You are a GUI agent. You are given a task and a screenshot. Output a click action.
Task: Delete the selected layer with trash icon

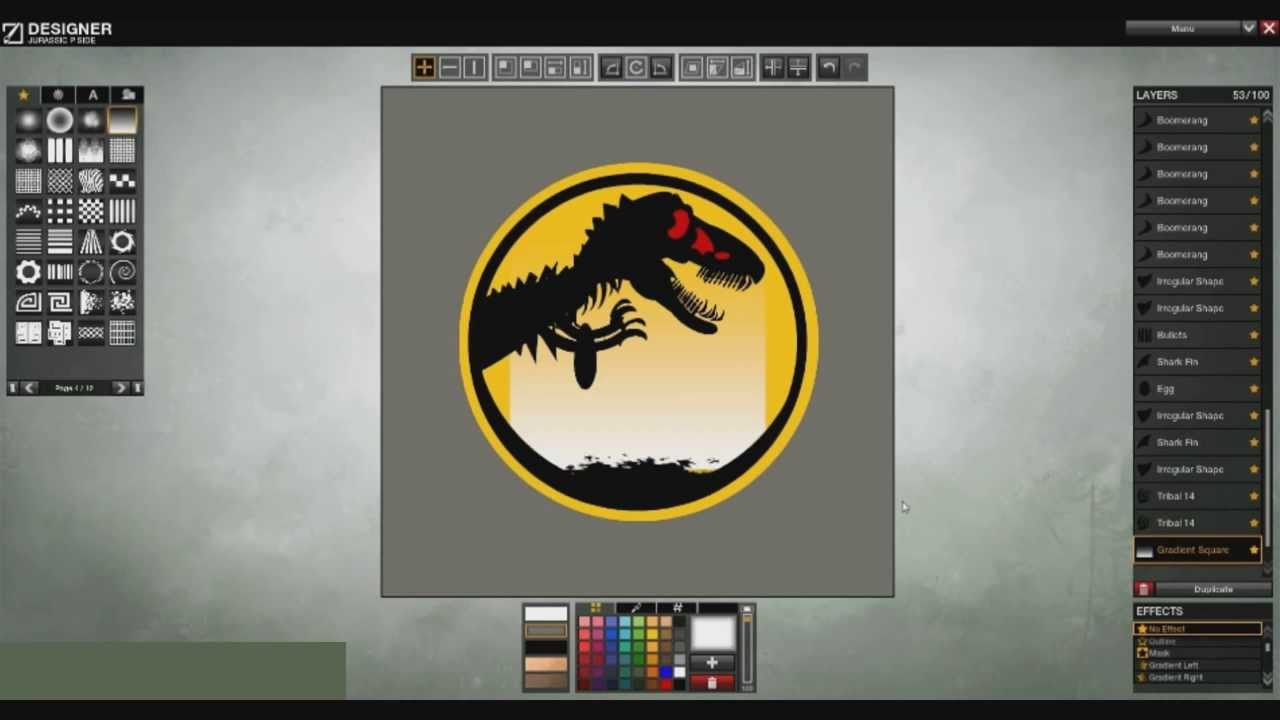click(x=1144, y=589)
